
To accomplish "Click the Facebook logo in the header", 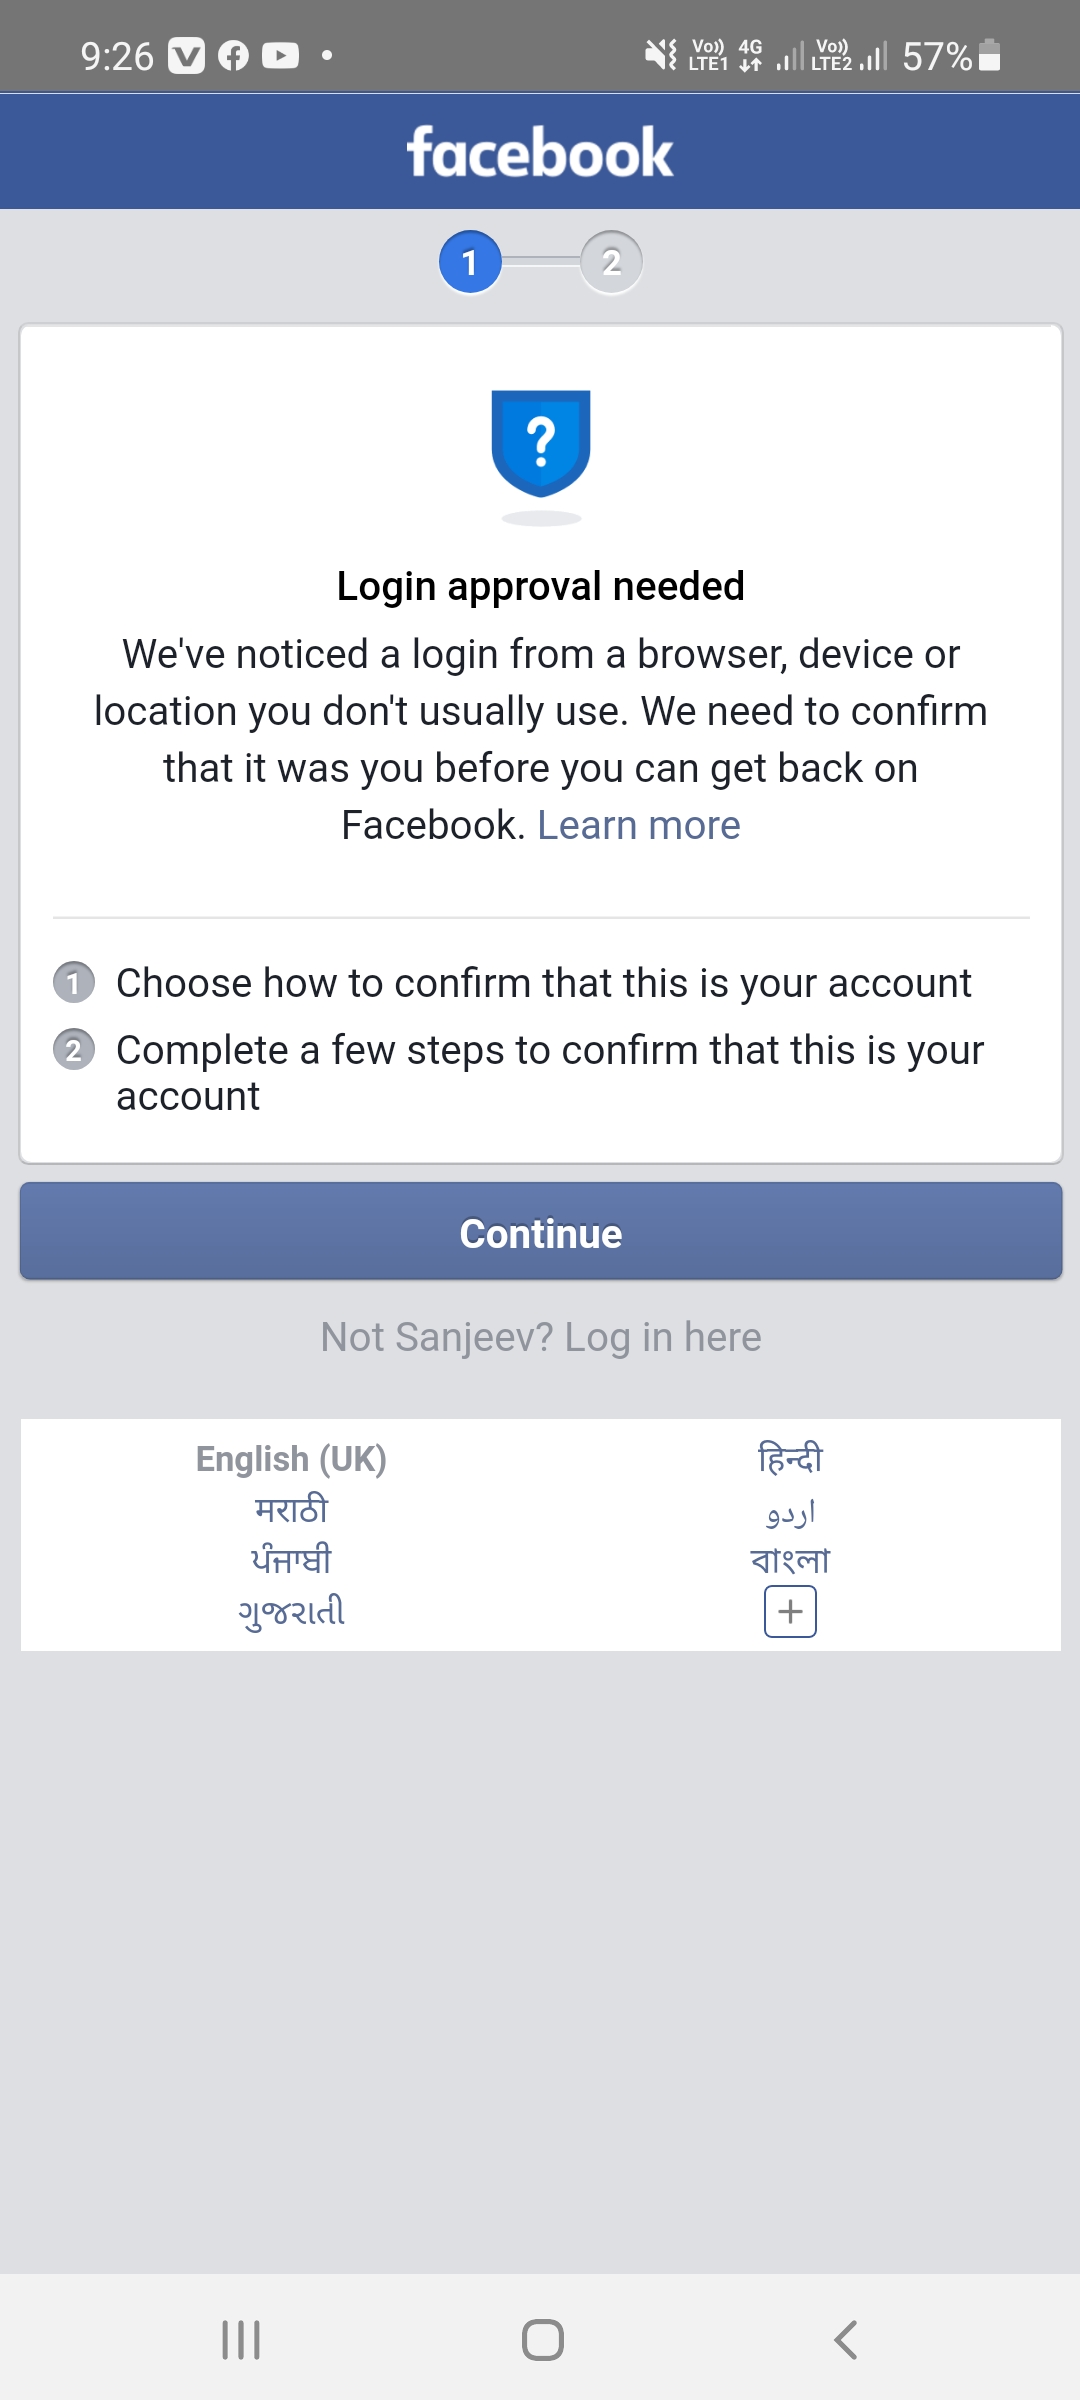I will pyautogui.click(x=540, y=151).
